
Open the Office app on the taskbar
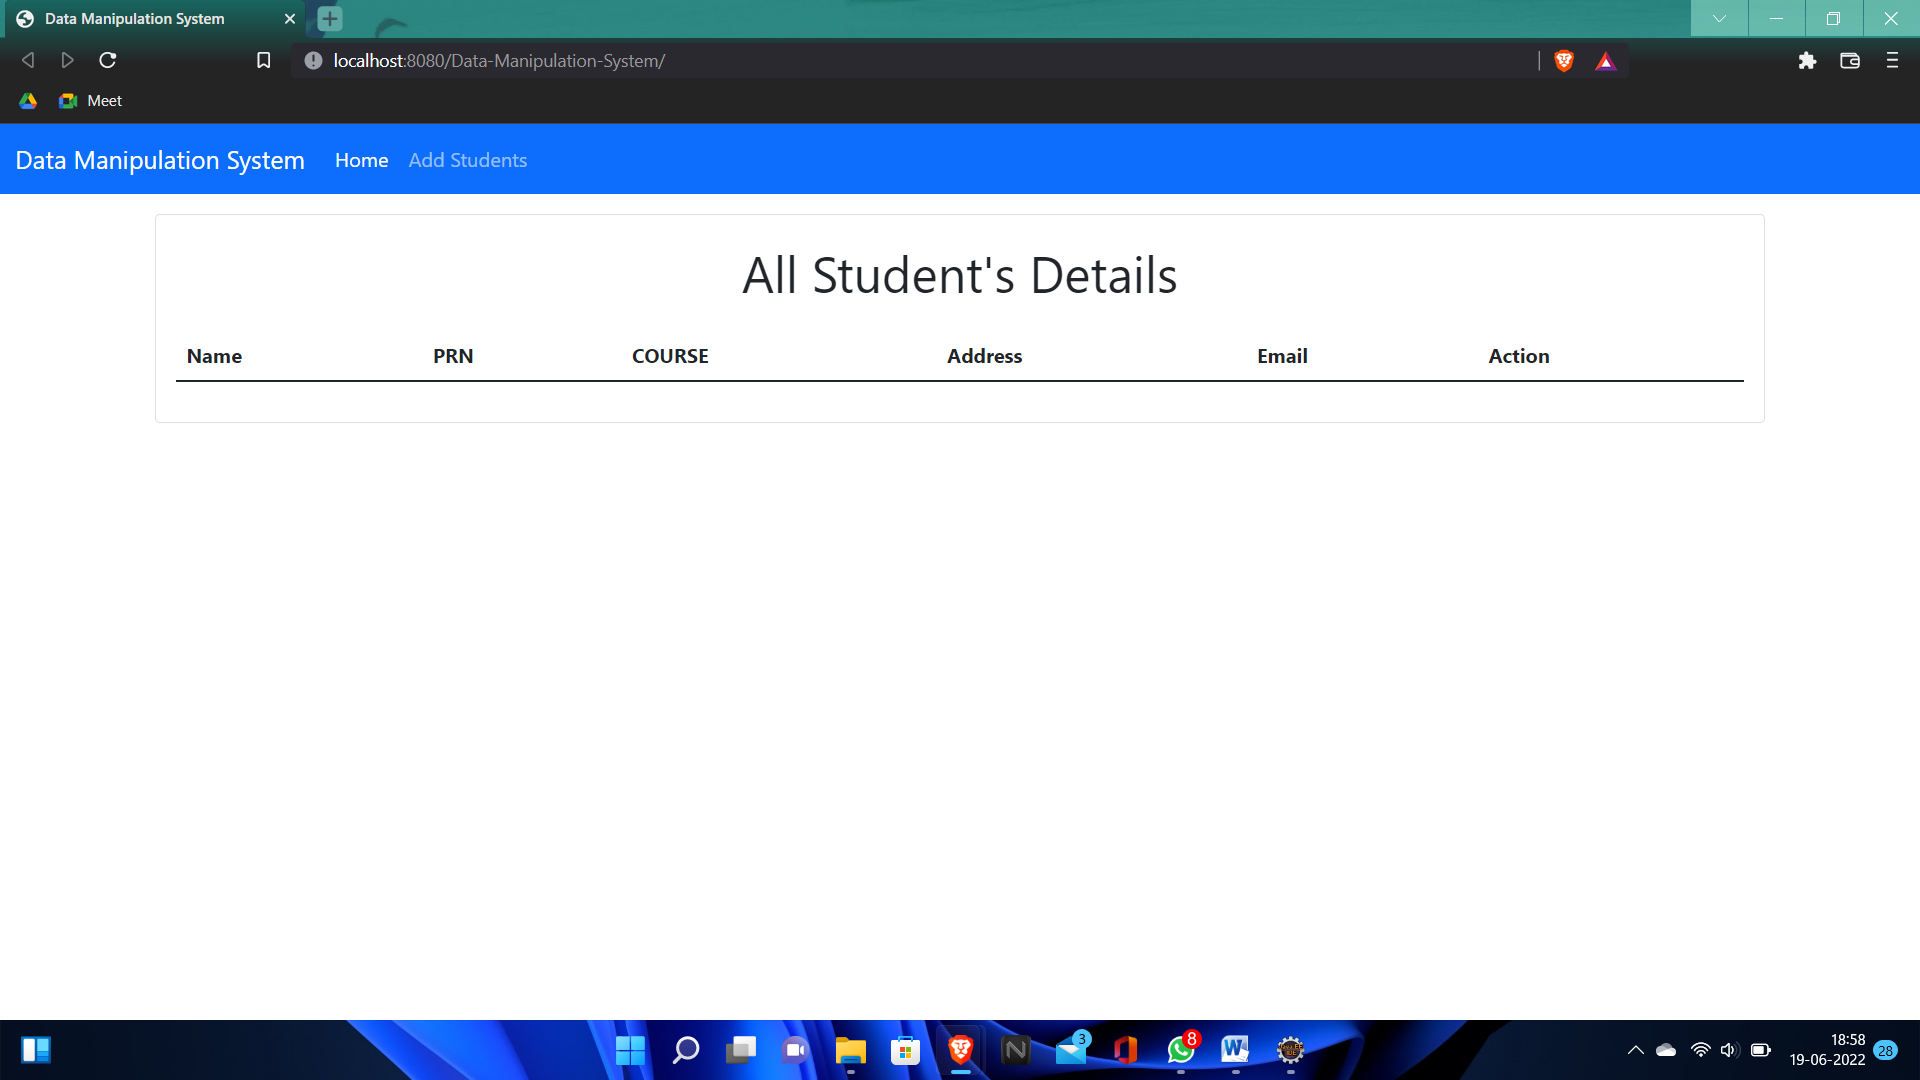pyautogui.click(x=1126, y=1050)
